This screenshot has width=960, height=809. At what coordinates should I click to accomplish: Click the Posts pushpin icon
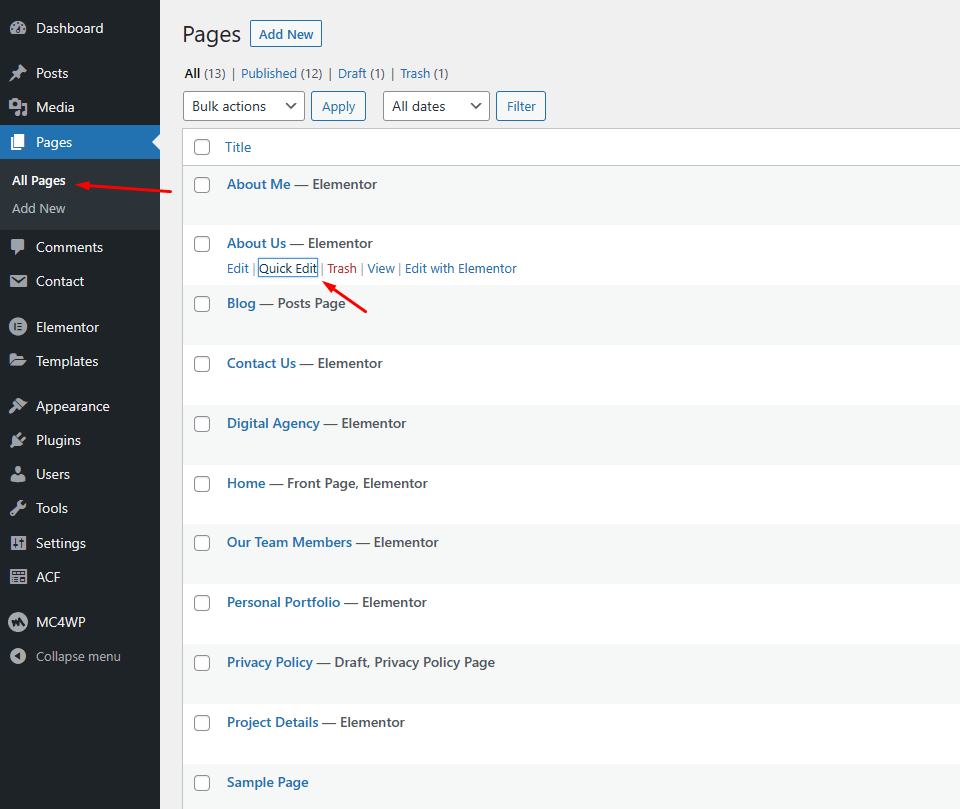pos(18,73)
